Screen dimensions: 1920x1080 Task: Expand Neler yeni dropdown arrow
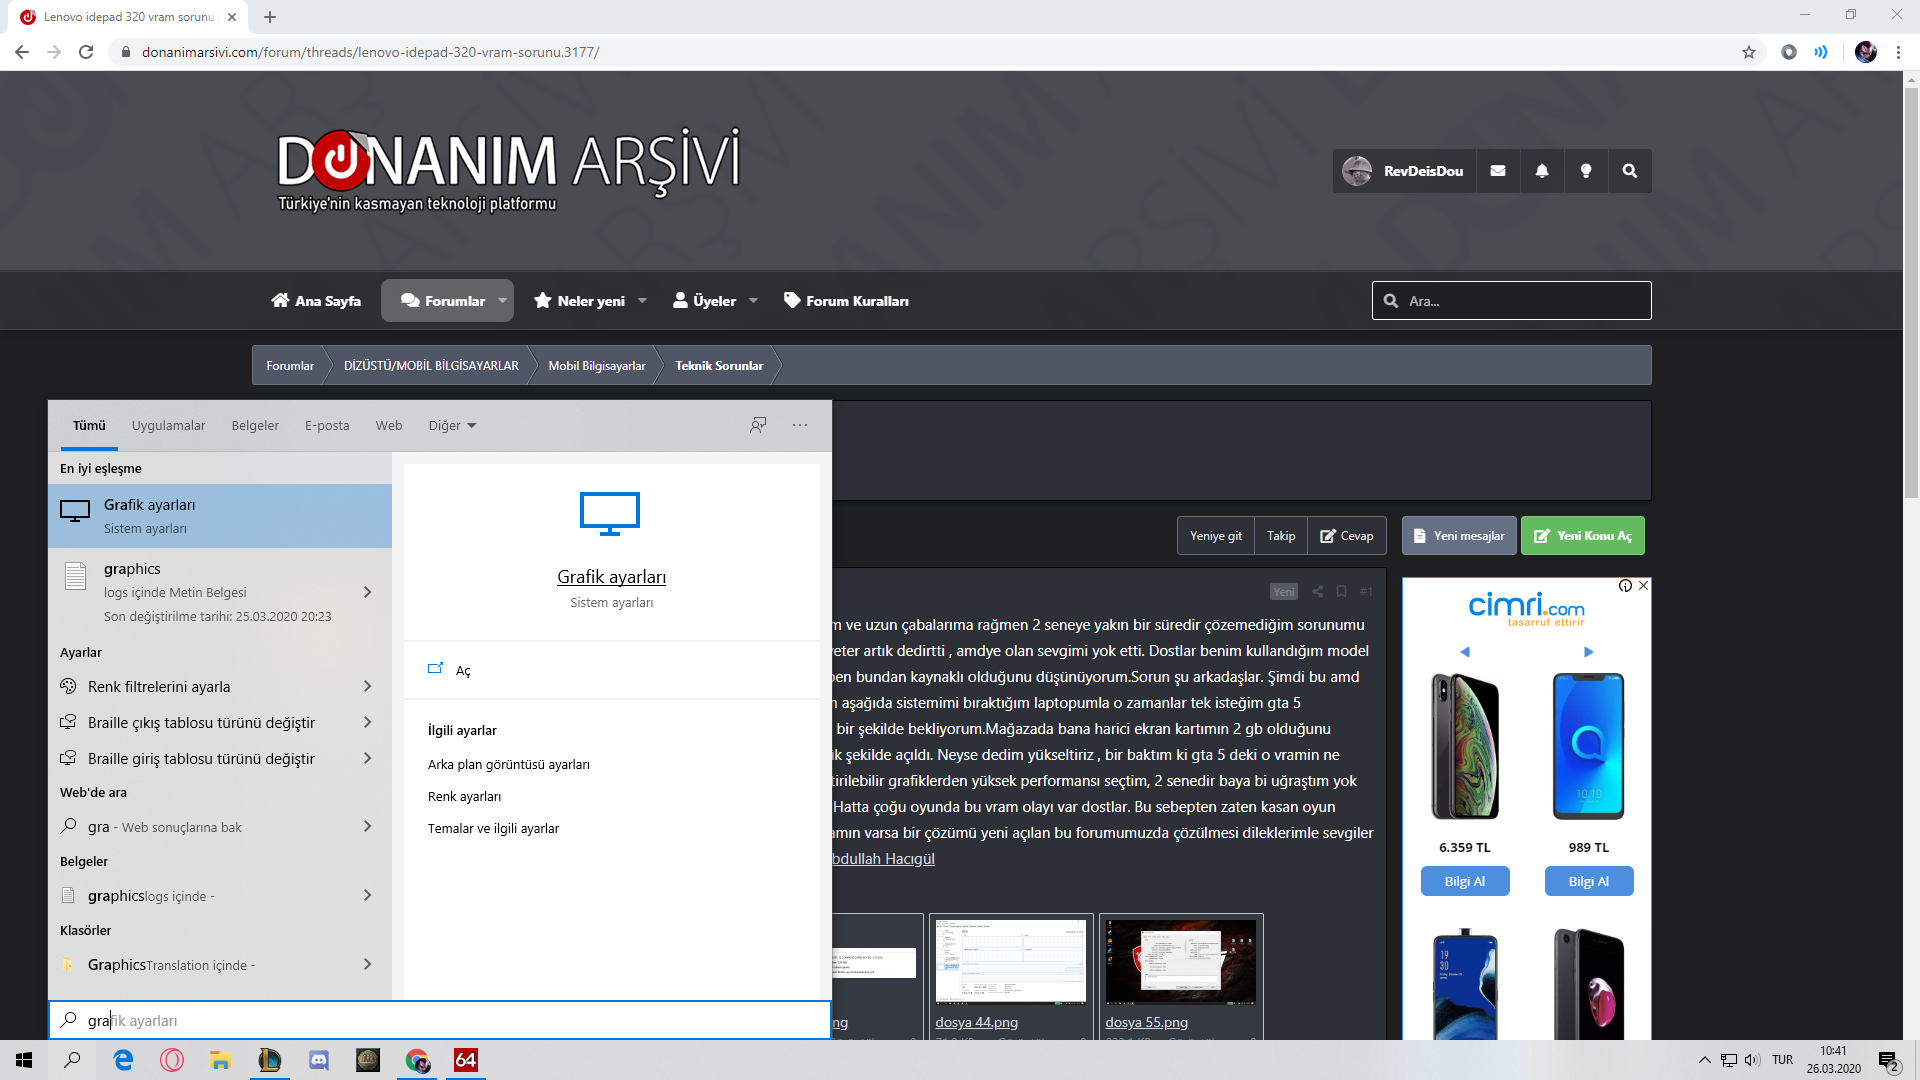(642, 300)
